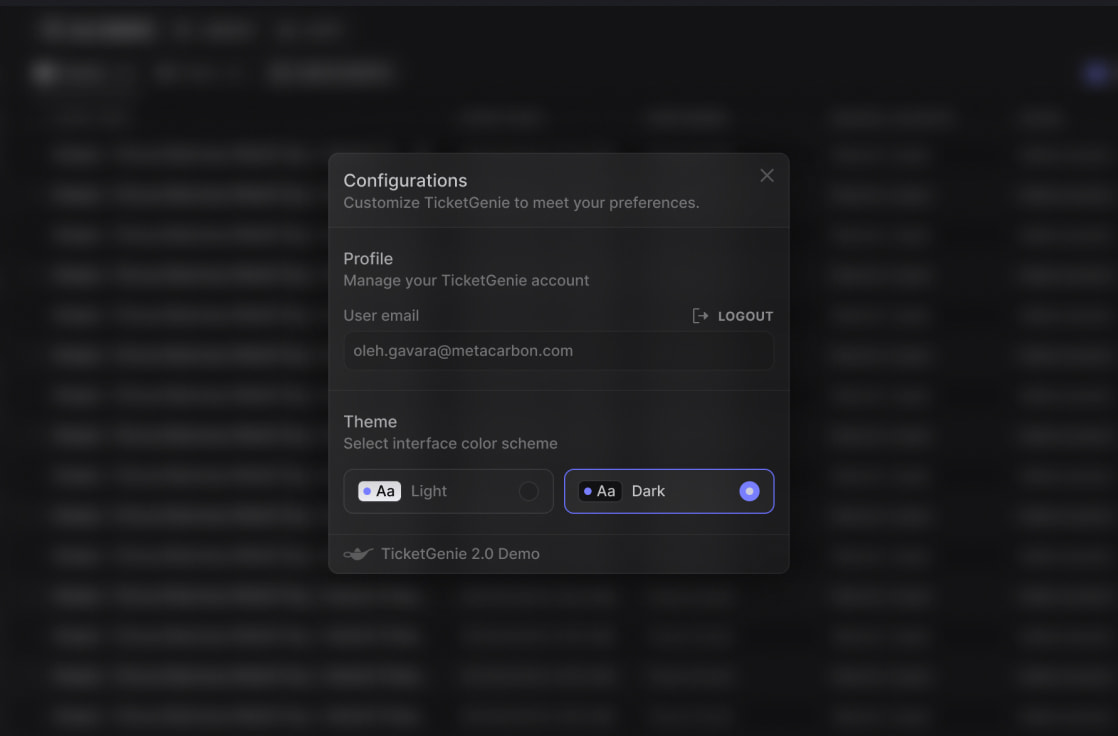Screen dimensions: 1118x736
Task: Click the Theme section heading
Action: [x=370, y=421]
